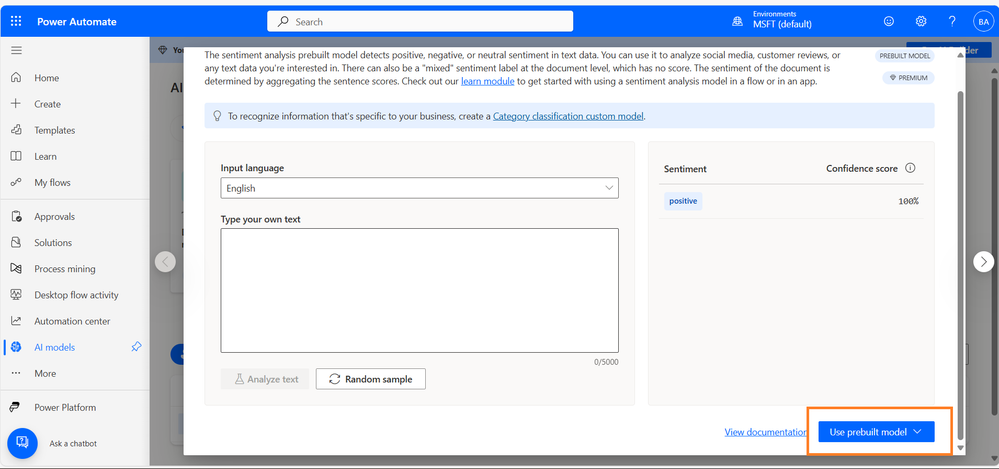Open the View documentation link

pos(766,432)
